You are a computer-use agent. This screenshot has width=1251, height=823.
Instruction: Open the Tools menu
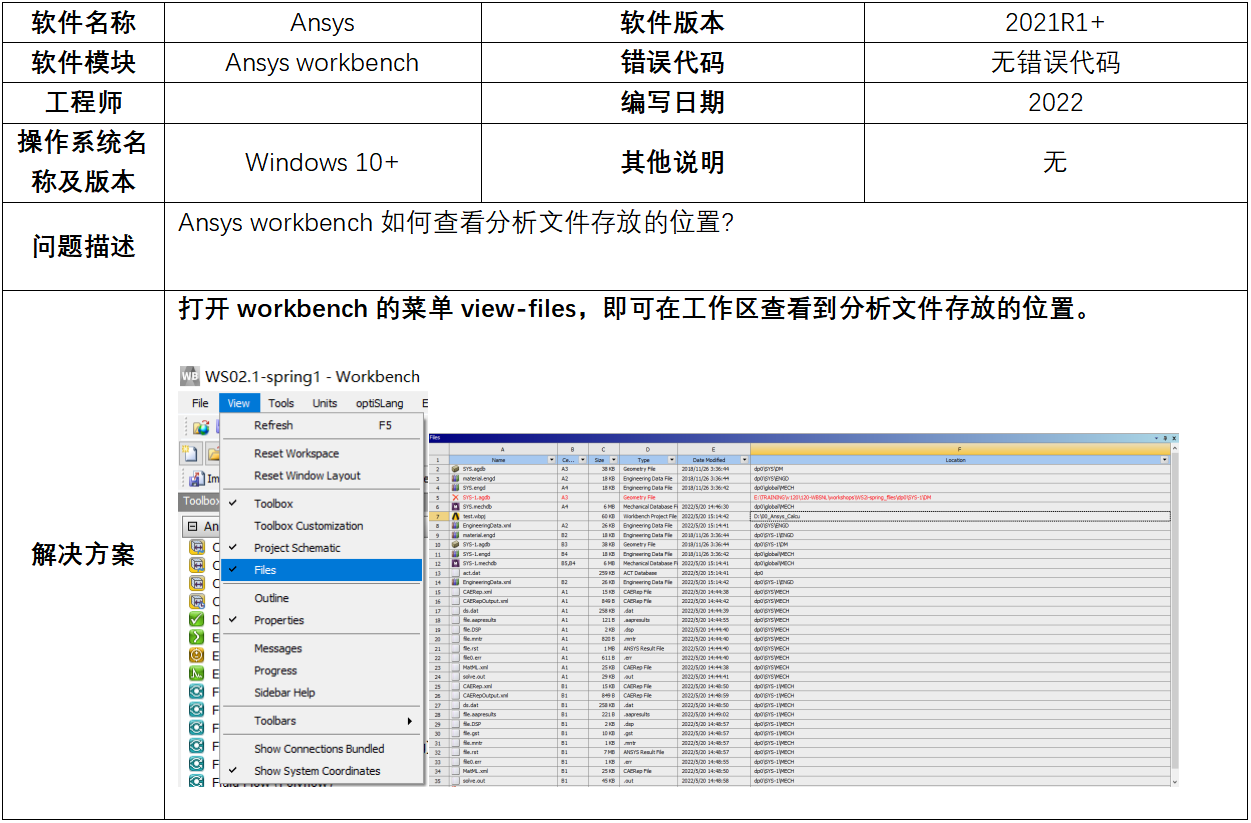click(x=281, y=403)
